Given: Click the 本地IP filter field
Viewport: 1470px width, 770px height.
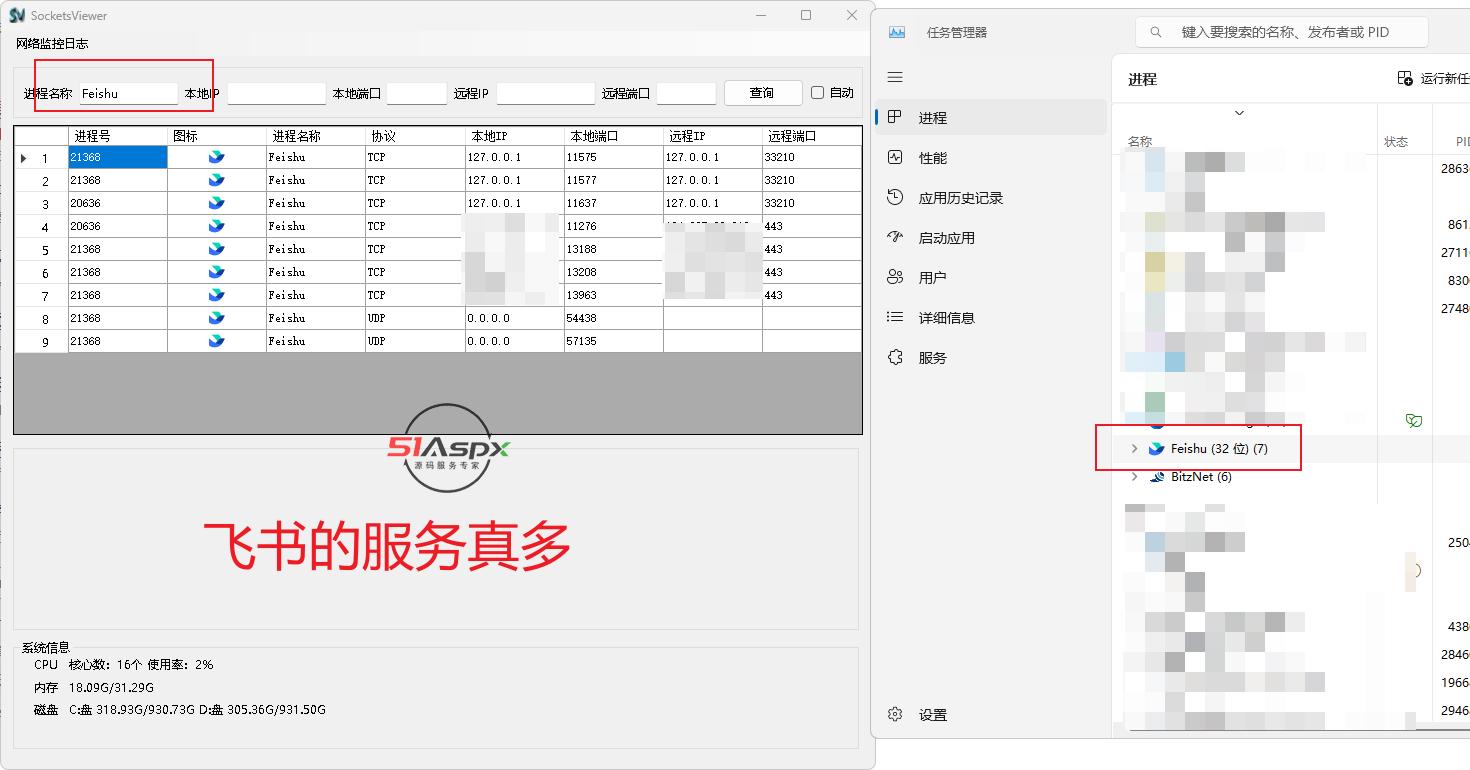Looking at the screenshot, I should click(x=277, y=93).
